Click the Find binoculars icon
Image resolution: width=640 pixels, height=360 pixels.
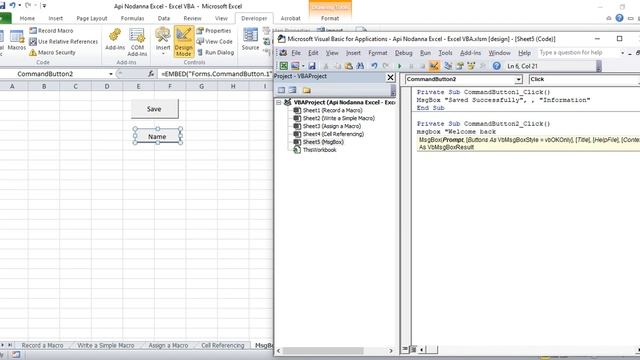(x=360, y=66)
